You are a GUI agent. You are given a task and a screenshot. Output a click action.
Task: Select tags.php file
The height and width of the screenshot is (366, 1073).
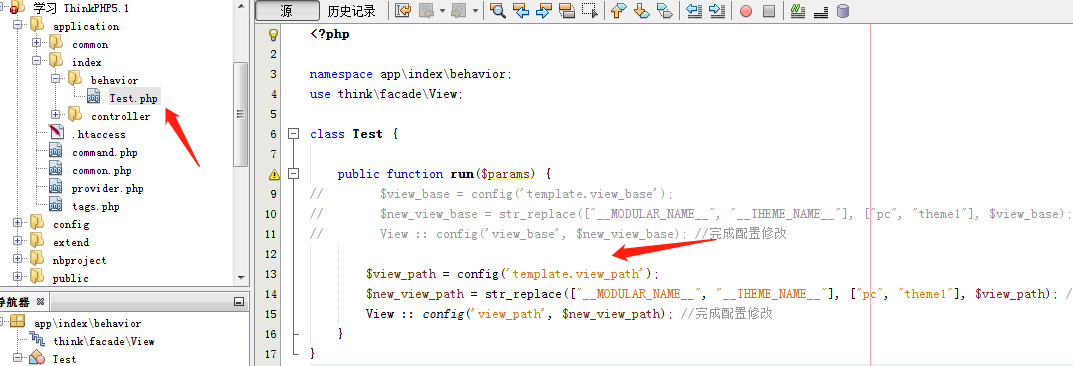tap(96, 207)
